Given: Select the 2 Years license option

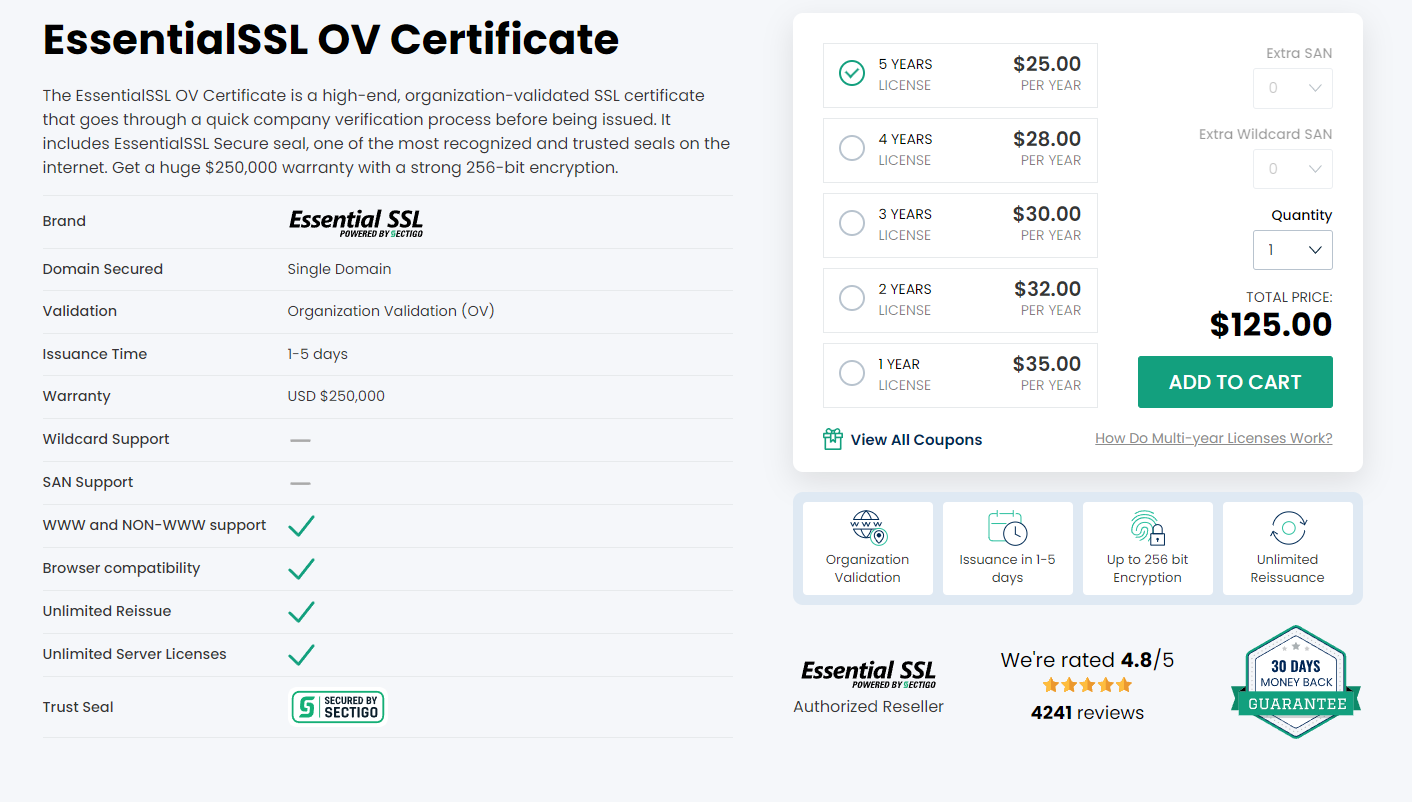Looking at the screenshot, I should (x=852, y=298).
